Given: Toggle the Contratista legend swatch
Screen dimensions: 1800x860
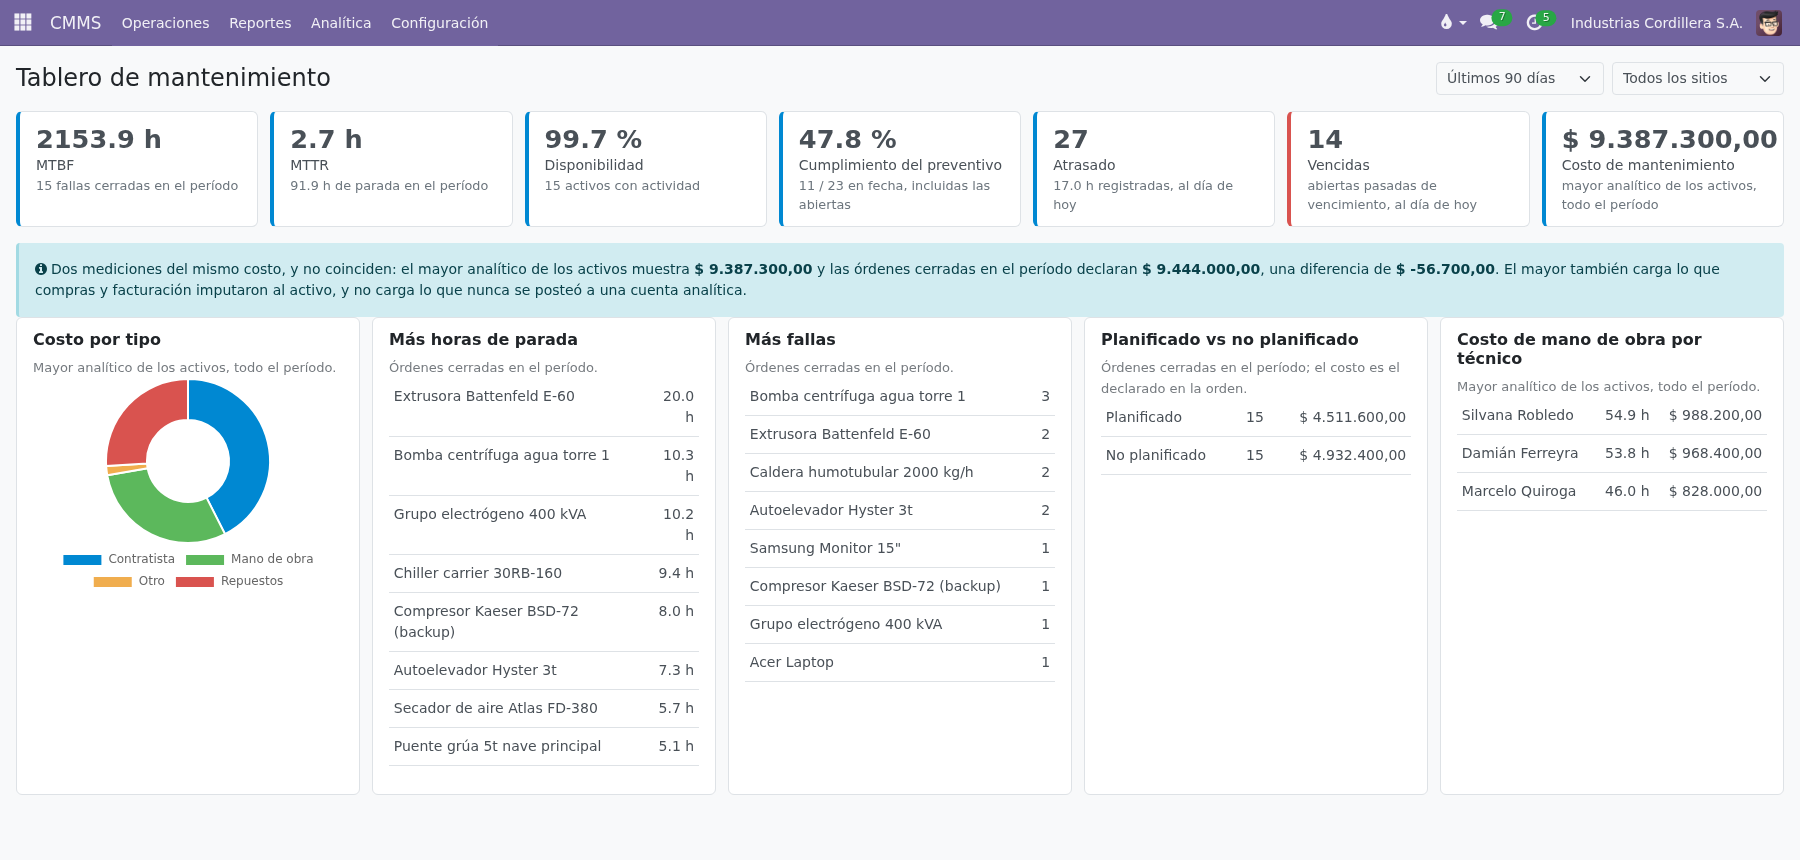Looking at the screenshot, I should (x=82, y=560).
